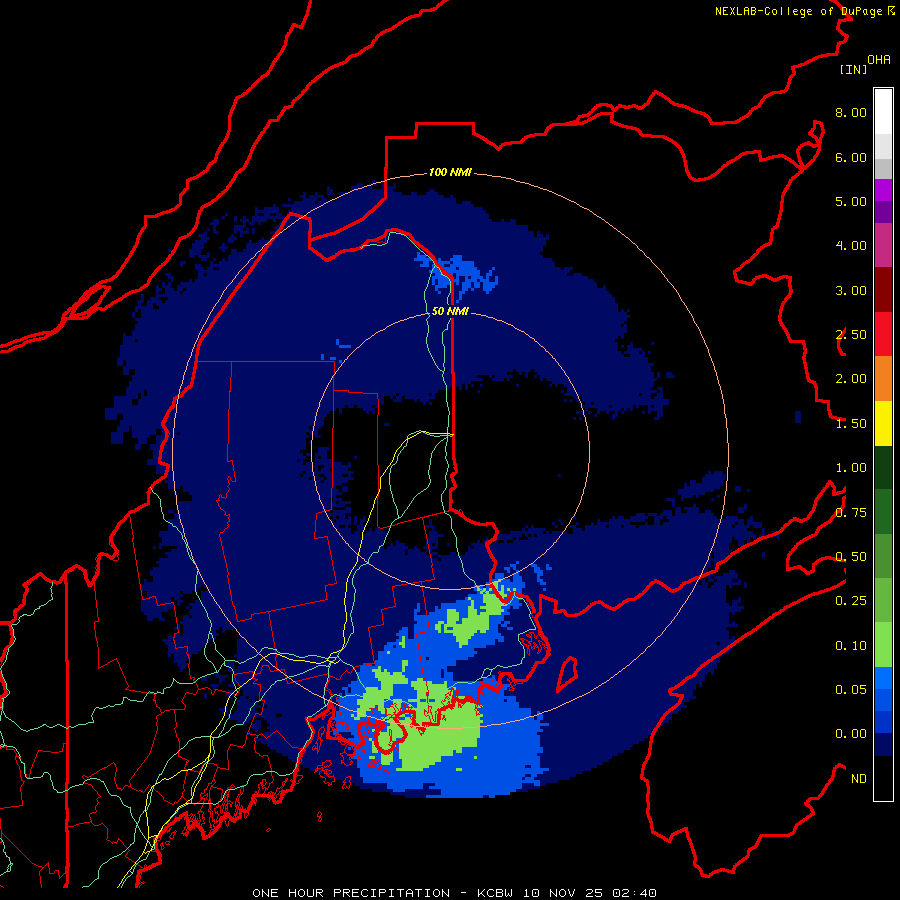The width and height of the screenshot is (900, 900).
Task: Click the 0.75 legend value
Action: coord(851,513)
